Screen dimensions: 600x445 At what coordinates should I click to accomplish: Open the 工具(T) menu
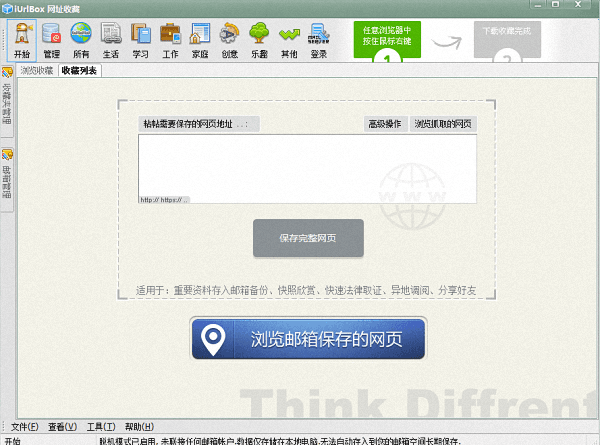101,426
